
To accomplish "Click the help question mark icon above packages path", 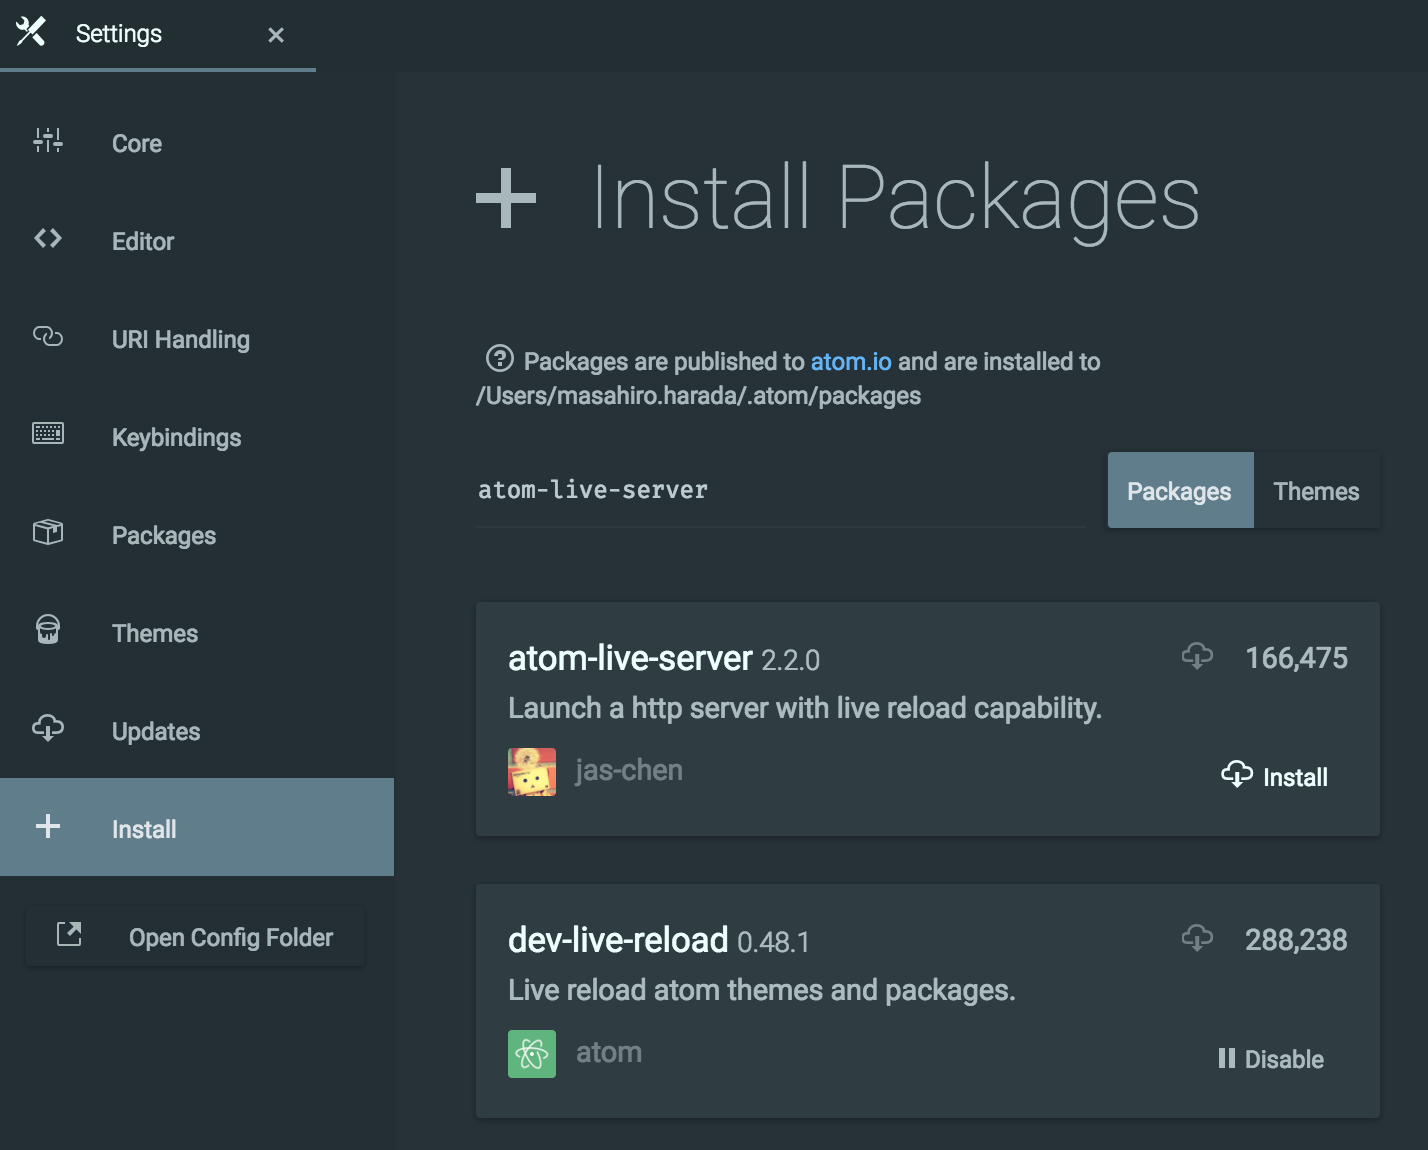I will coord(498,359).
